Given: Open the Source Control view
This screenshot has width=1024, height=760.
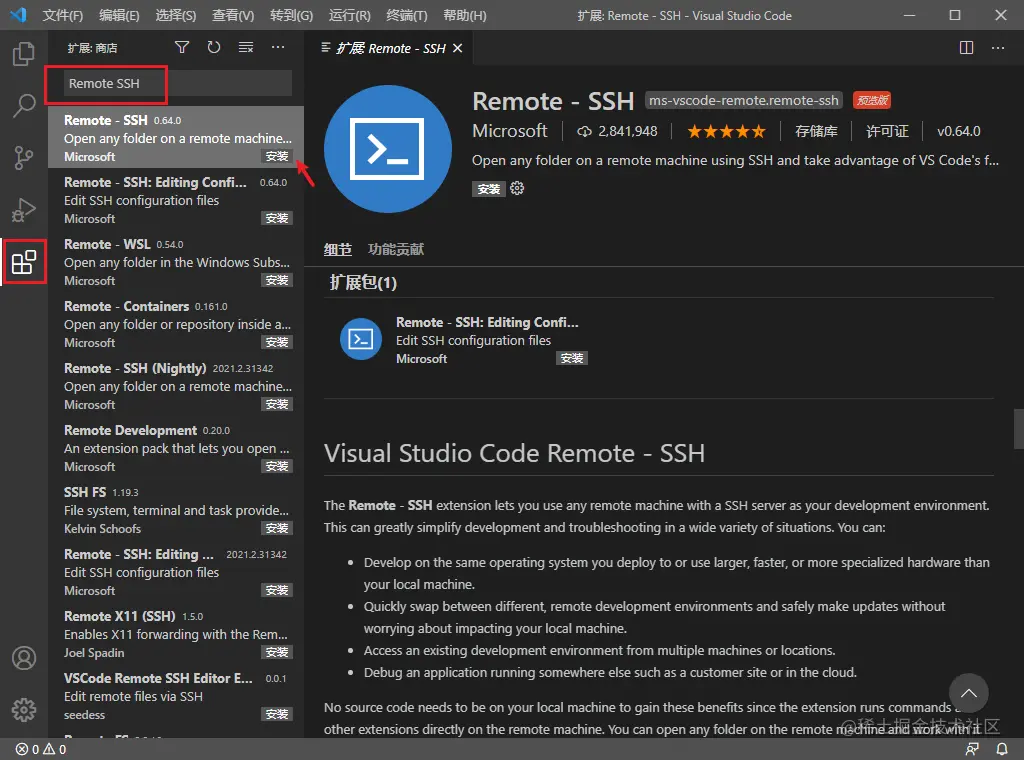Looking at the screenshot, I should click(x=24, y=157).
